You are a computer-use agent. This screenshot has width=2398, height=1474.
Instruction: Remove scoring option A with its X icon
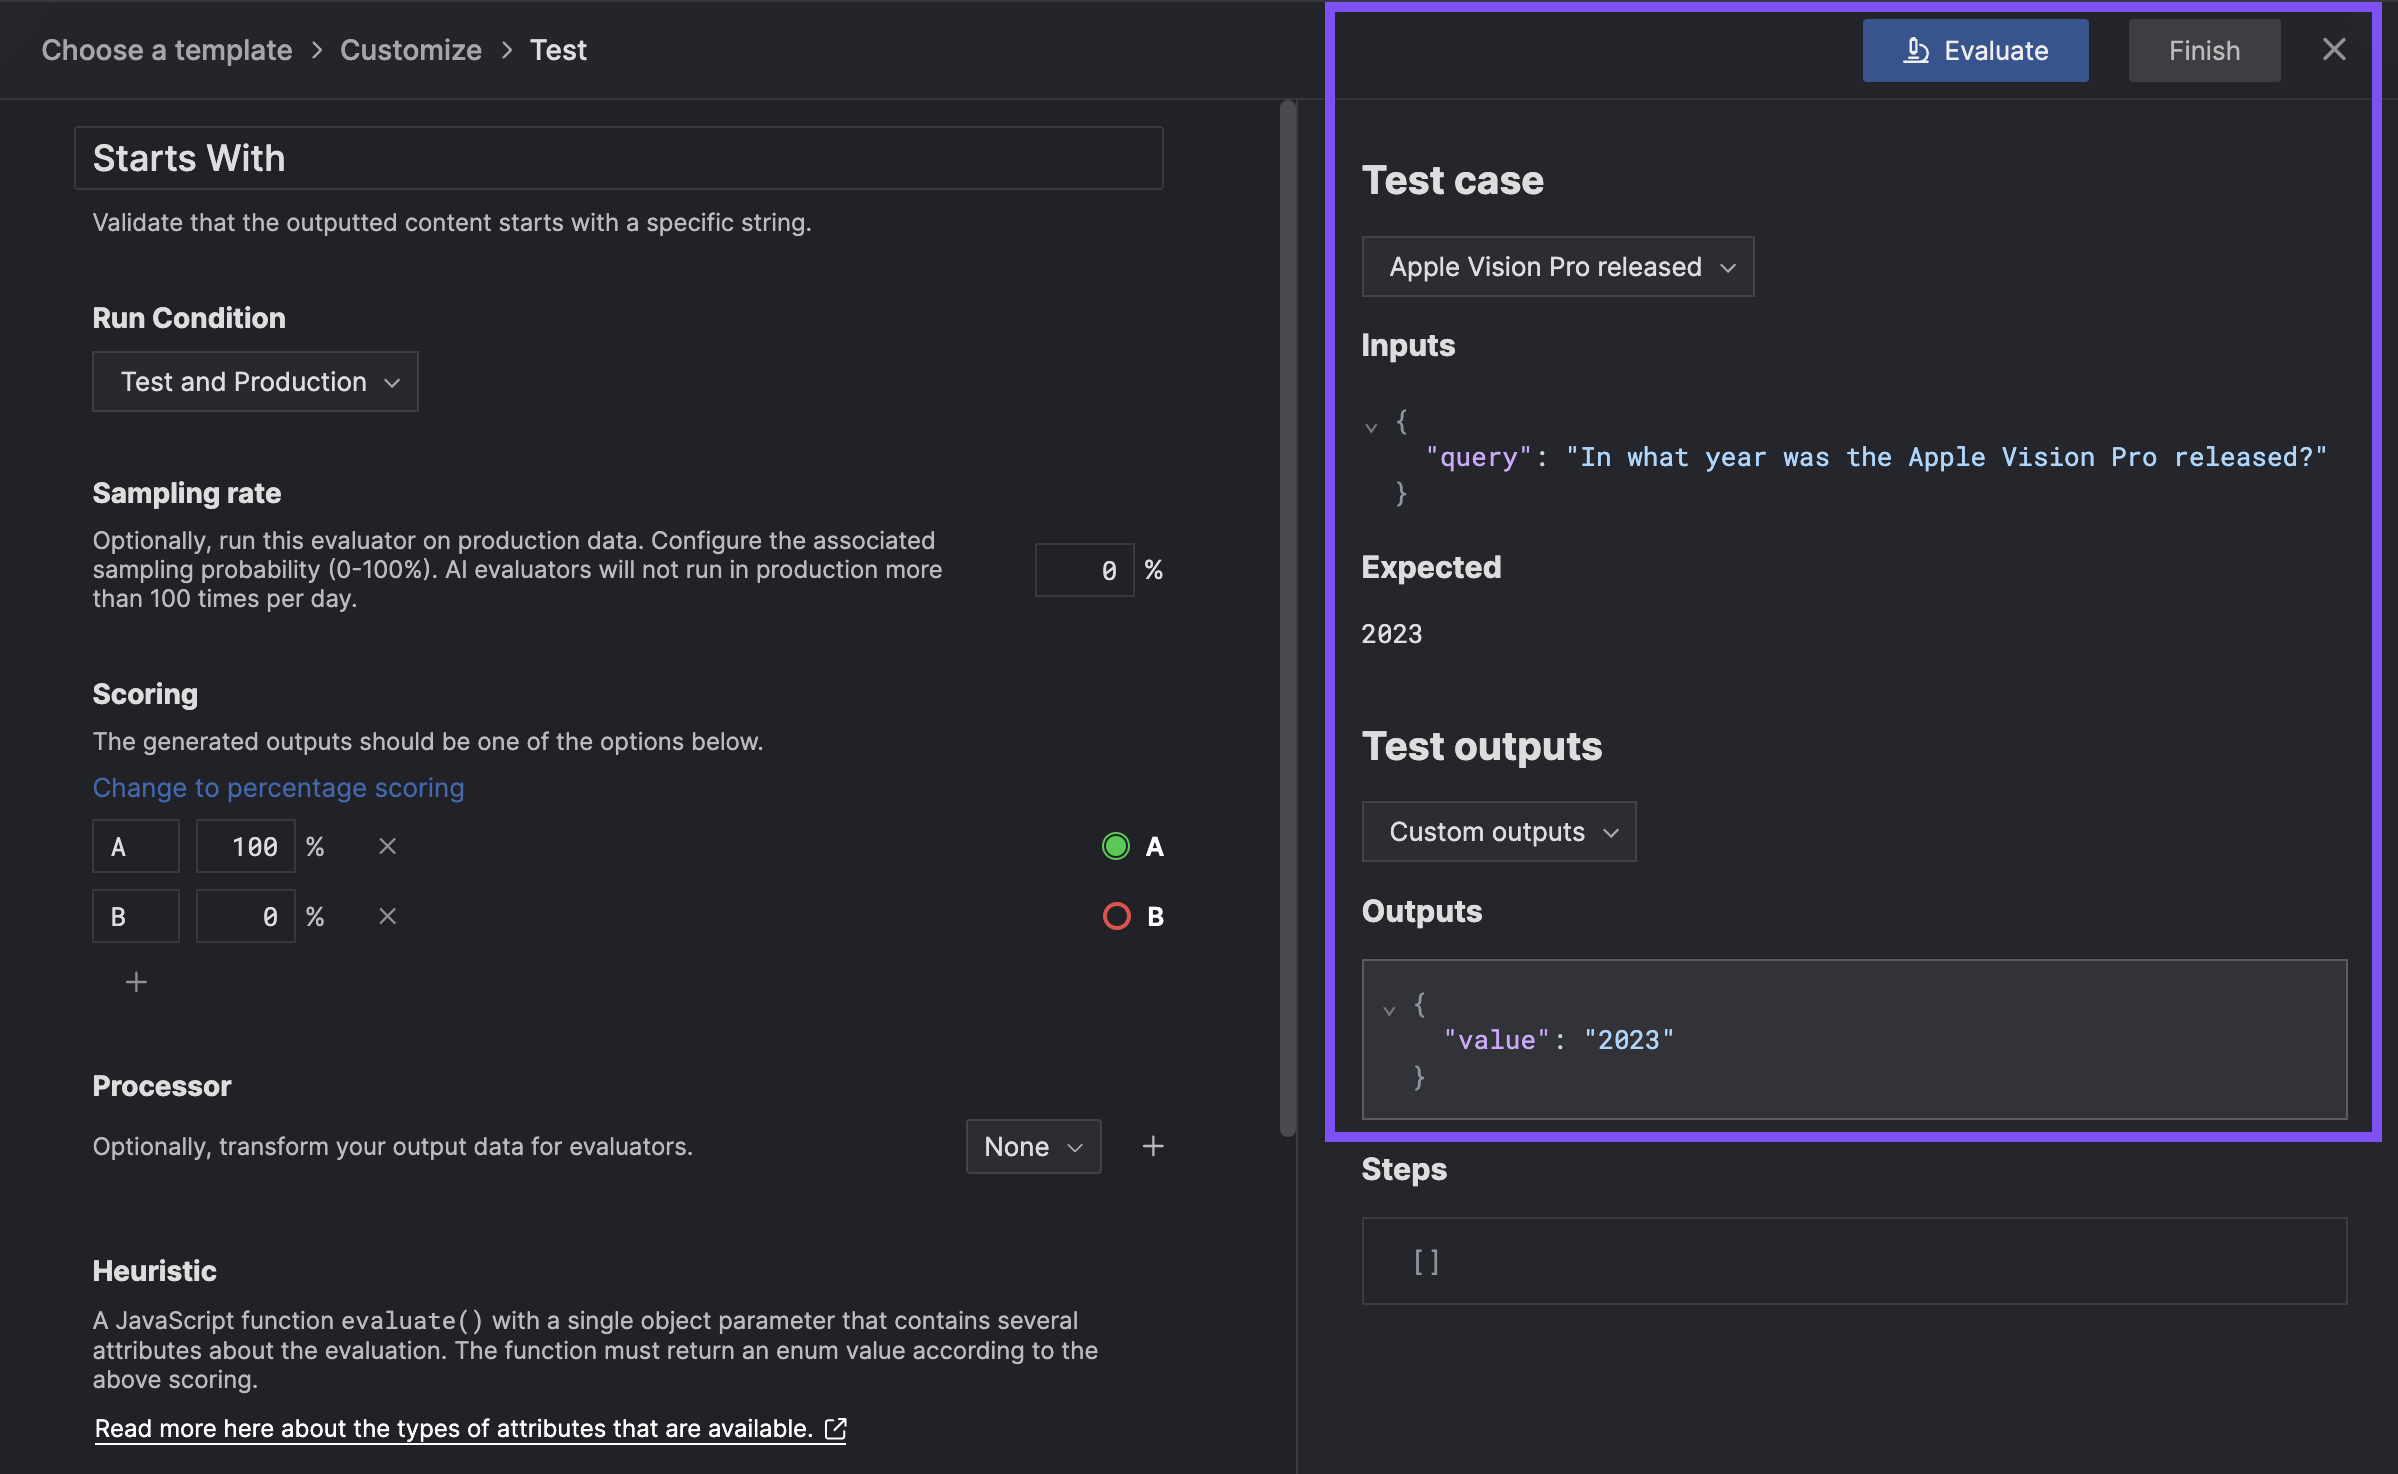pyautogui.click(x=388, y=846)
